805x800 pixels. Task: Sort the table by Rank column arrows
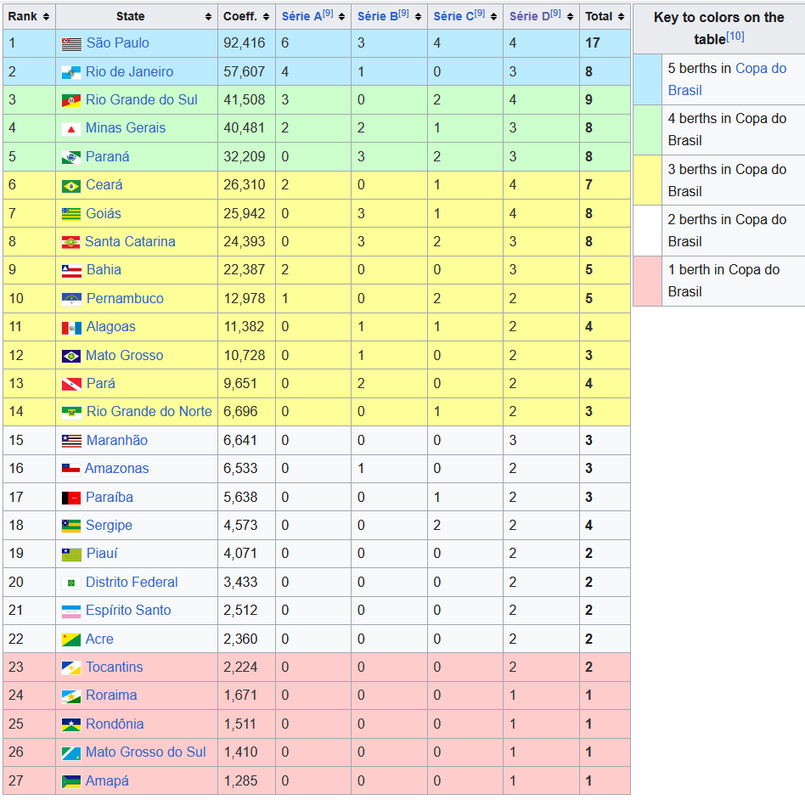tap(46, 16)
